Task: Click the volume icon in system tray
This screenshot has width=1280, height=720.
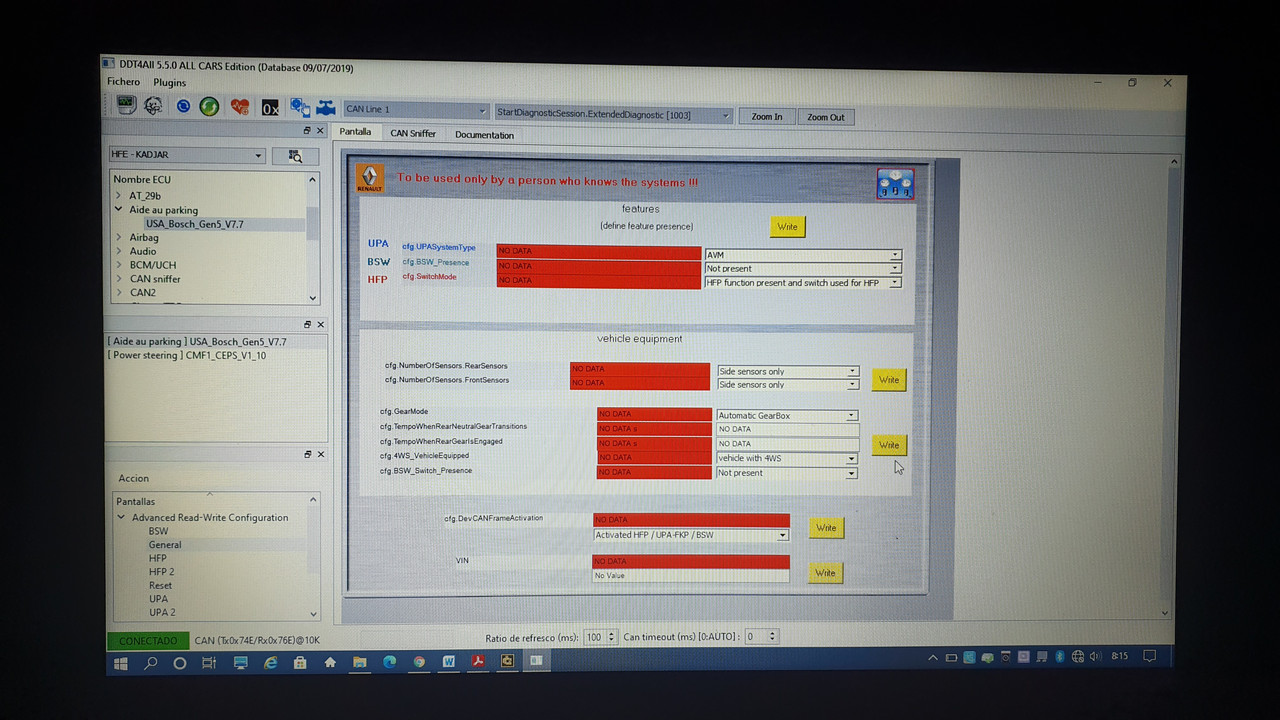Action: click(x=1097, y=657)
